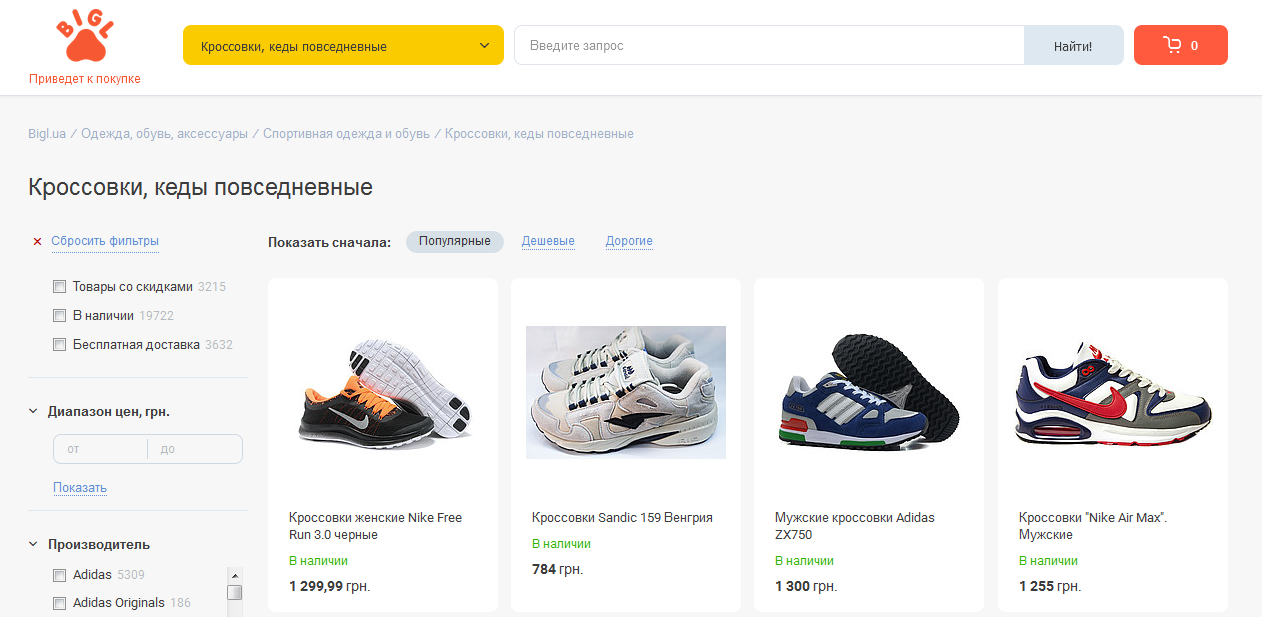Click the manufacturer list scrollbar
1262x617 pixels.
(x=235, y=592)
